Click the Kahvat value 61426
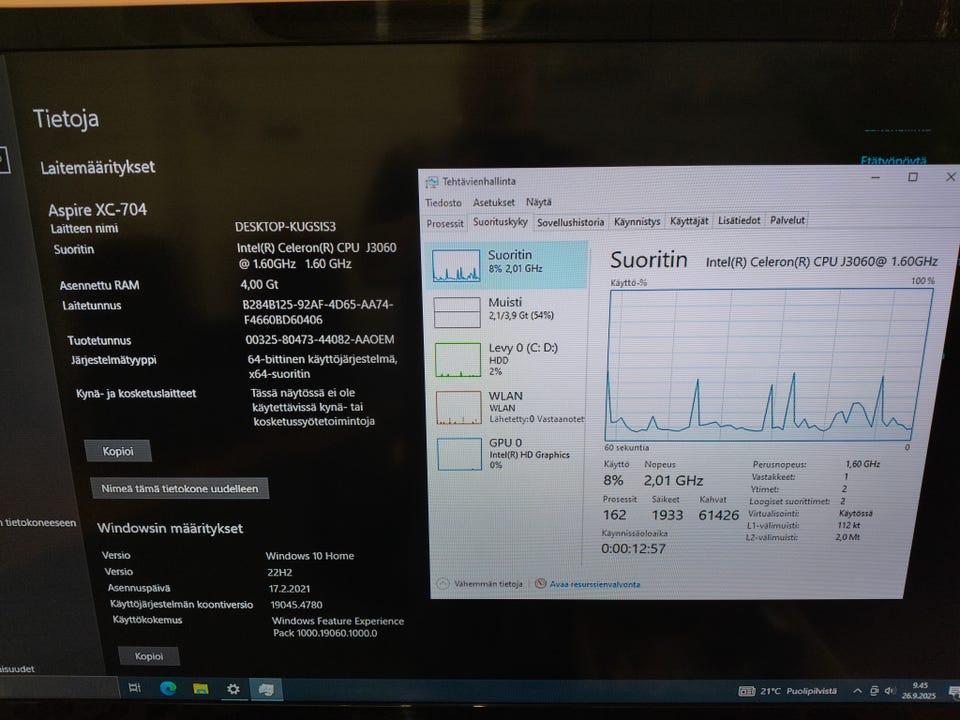This screenshot has height=720, width=960. point(719,516)
